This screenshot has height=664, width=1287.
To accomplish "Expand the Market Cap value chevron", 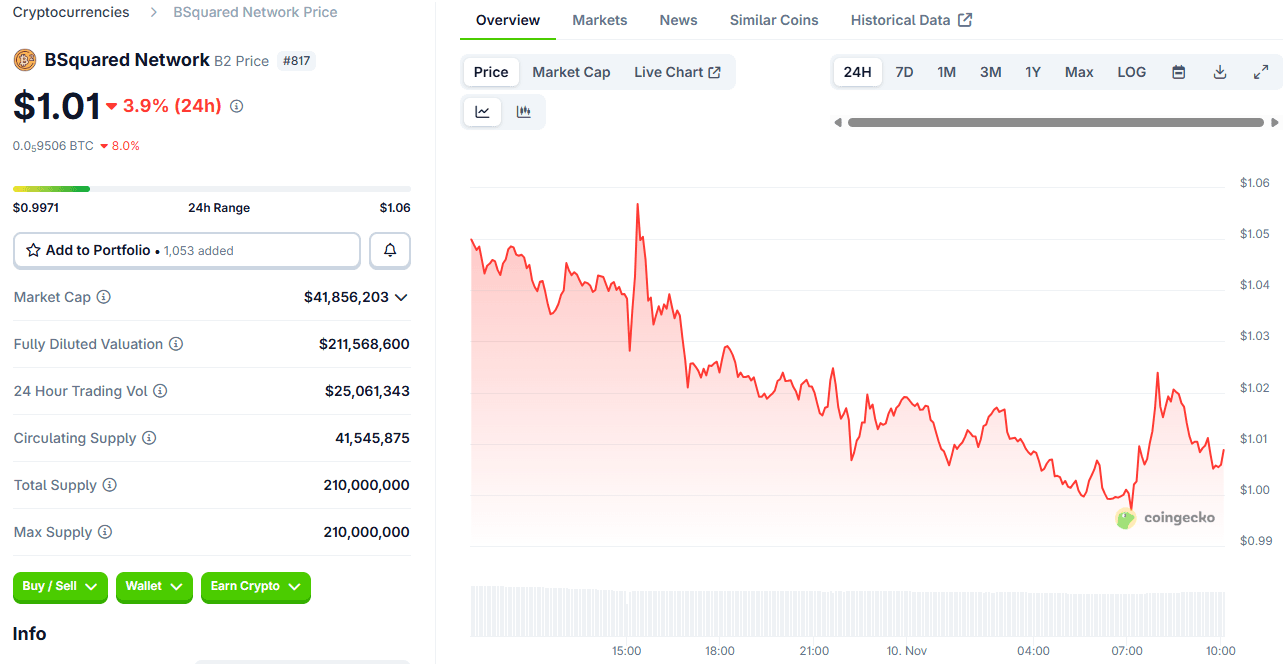I will point(401,297).
